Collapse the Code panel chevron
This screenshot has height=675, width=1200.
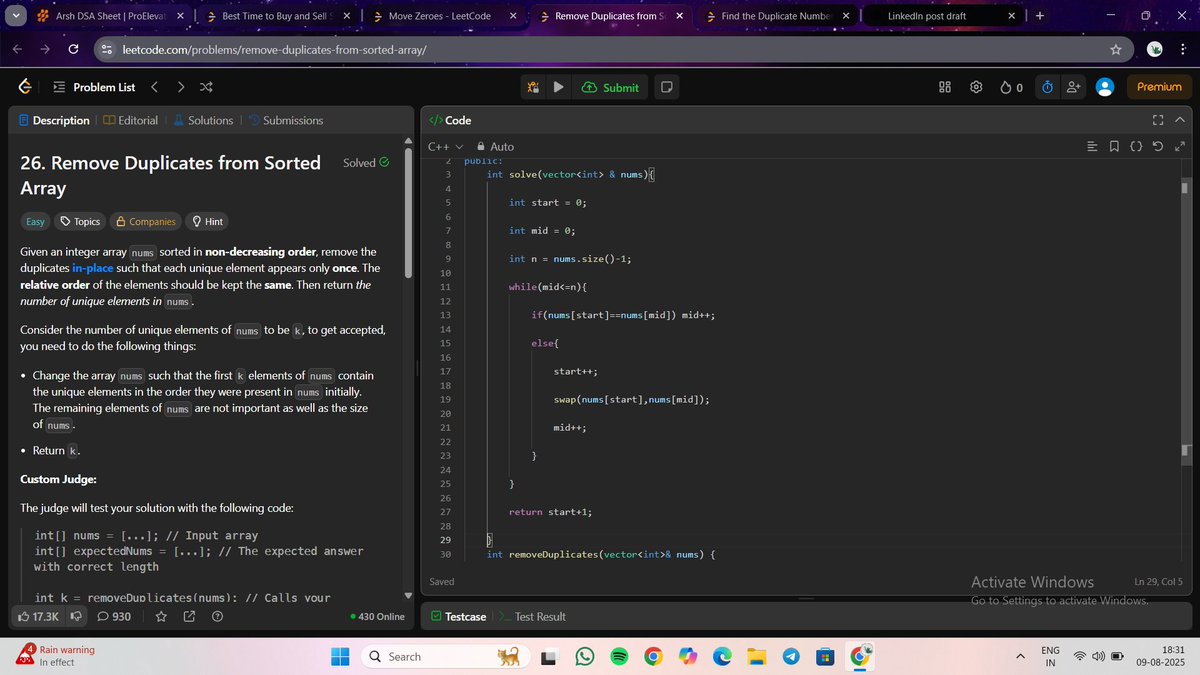(x=1180, y=120)
